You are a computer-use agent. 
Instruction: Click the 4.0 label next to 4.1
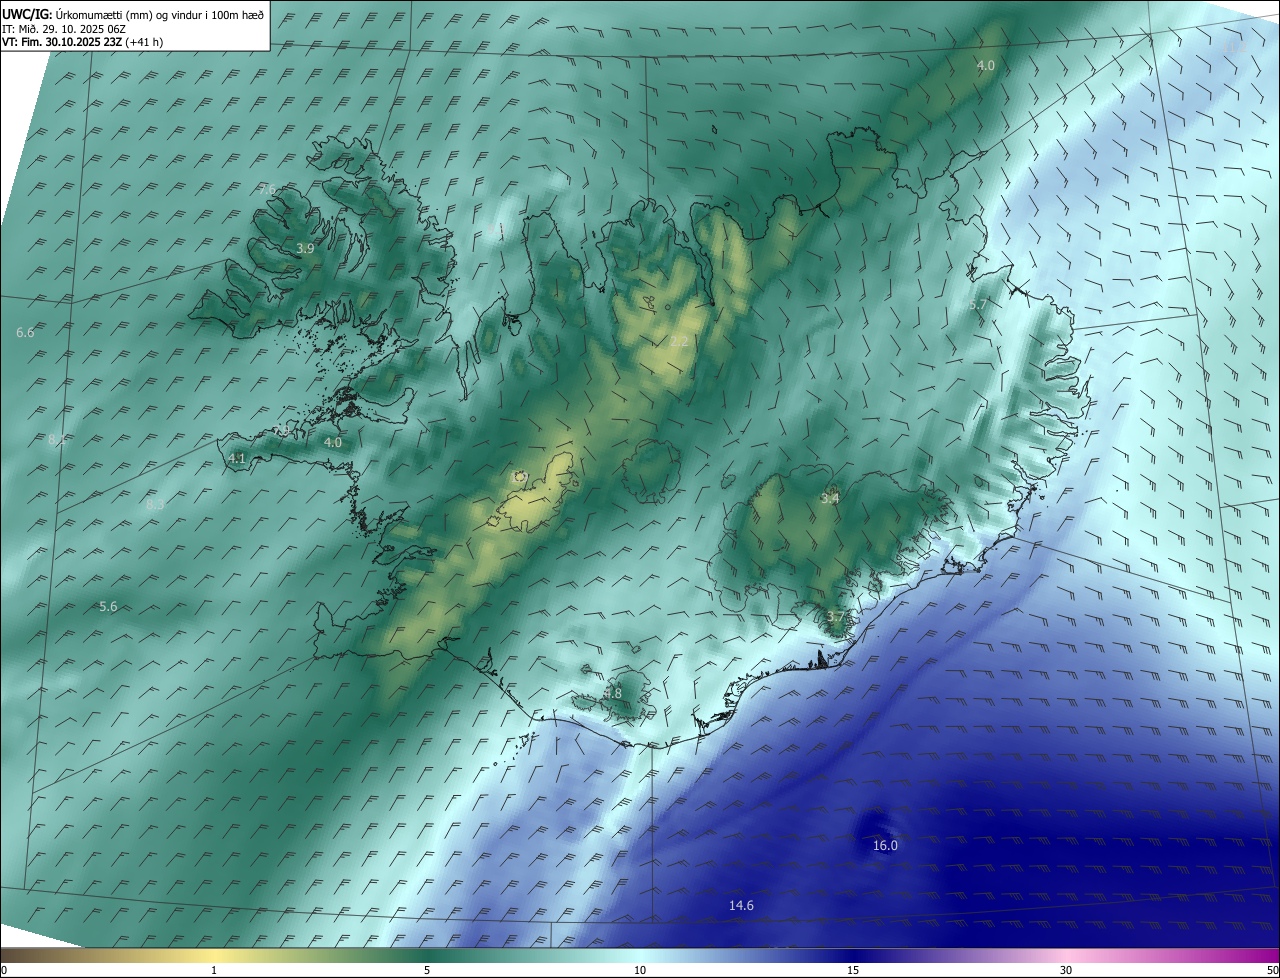[333, 442]
